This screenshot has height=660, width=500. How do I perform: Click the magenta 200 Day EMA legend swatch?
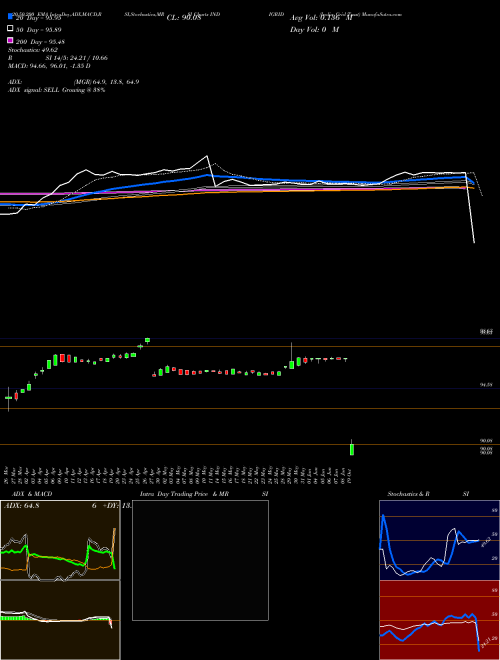click(10, 41)
